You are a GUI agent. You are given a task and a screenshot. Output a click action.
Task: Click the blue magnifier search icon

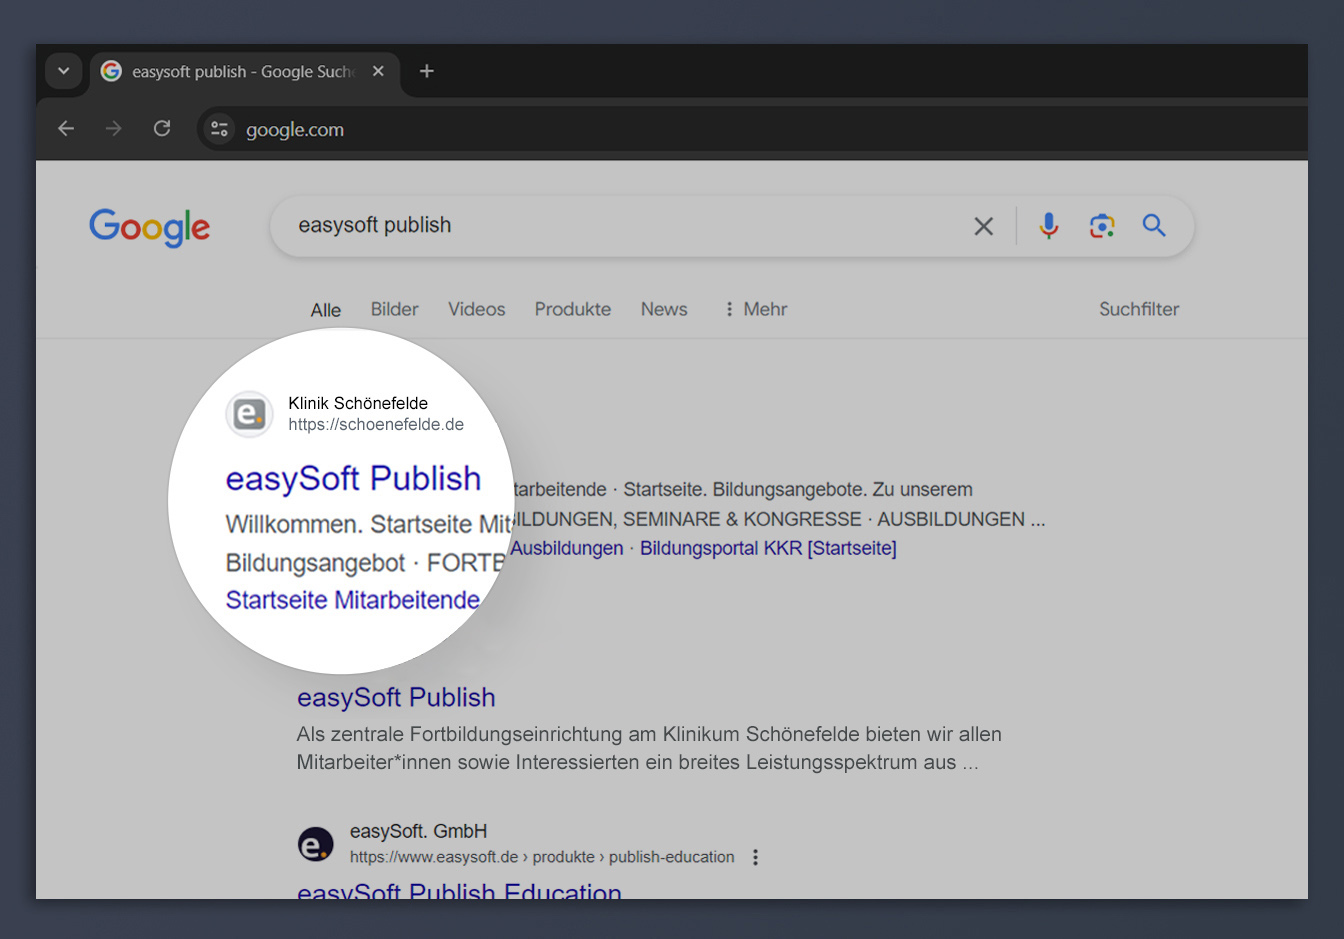coord(1154,226)
